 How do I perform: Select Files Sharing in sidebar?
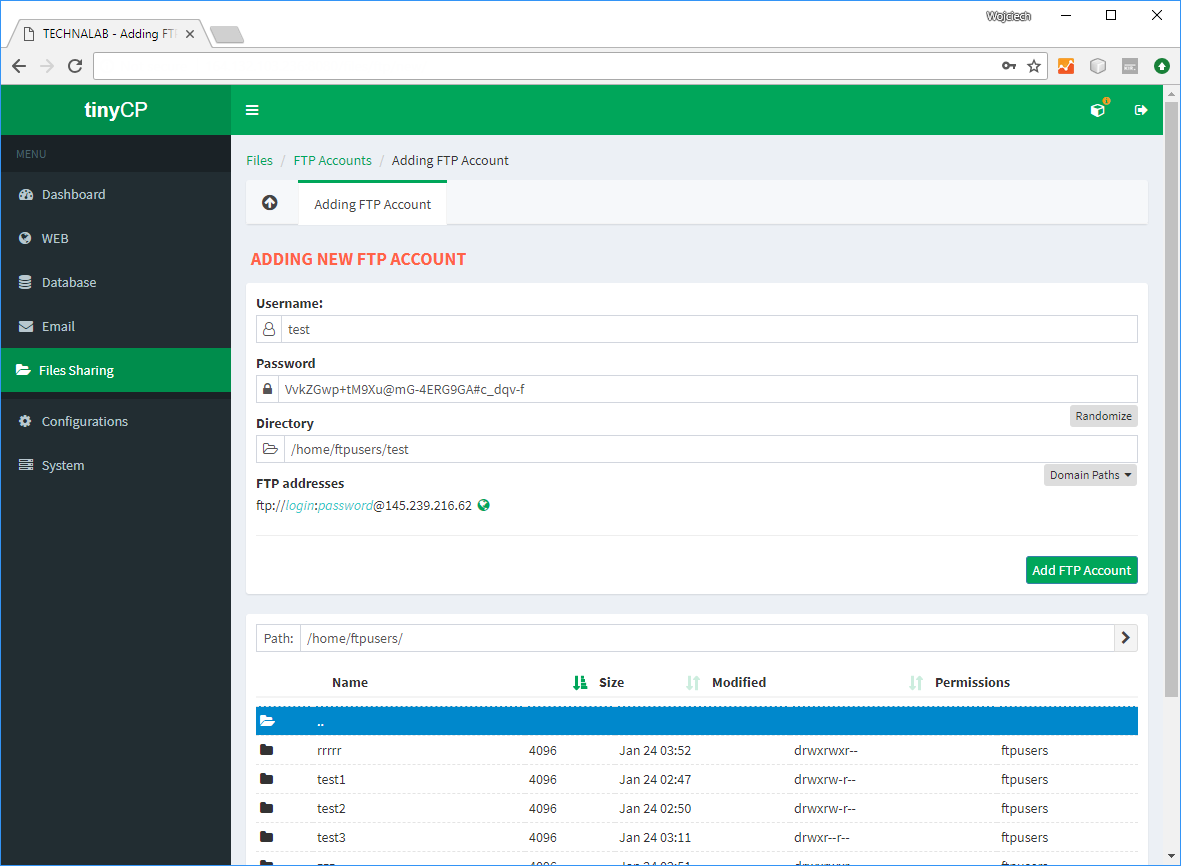coord(116,370)
